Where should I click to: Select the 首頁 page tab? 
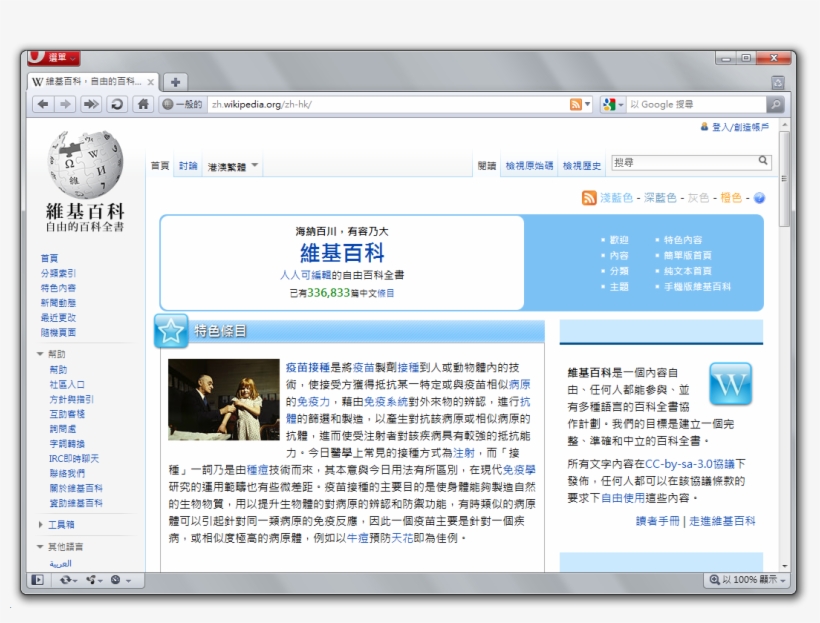click(x=160, y=166)
